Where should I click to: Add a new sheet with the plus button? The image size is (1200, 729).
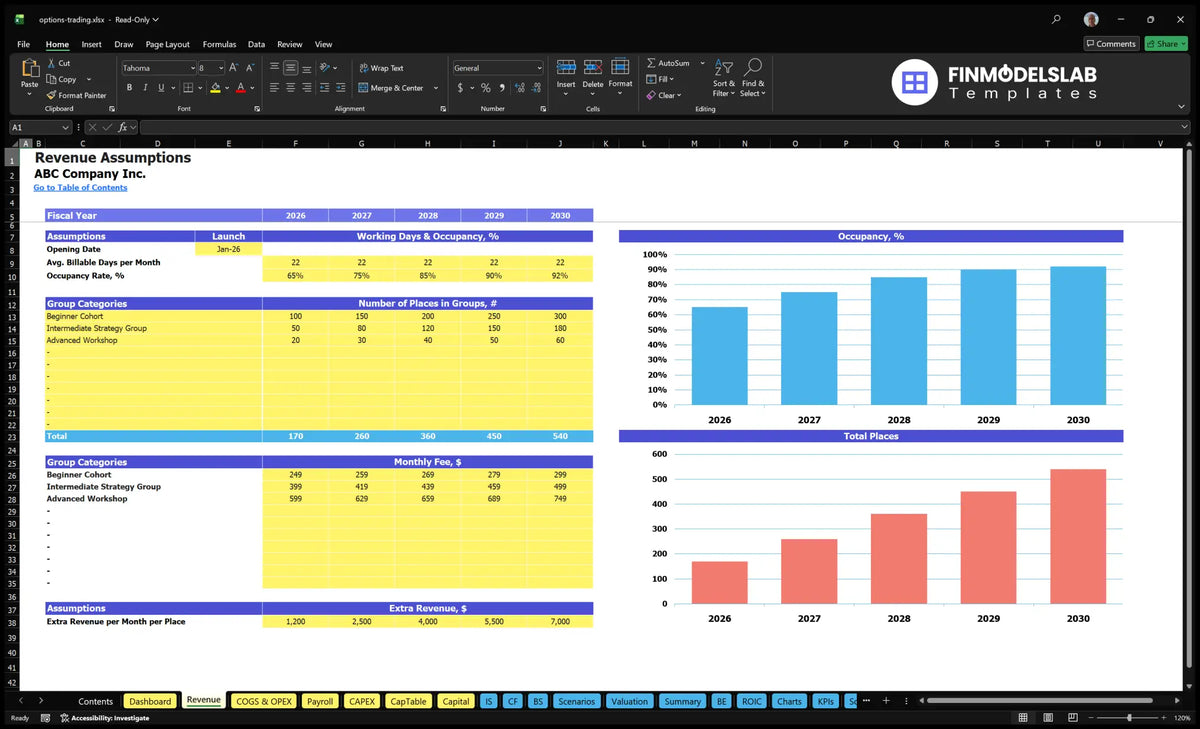[x=885, y=701]
